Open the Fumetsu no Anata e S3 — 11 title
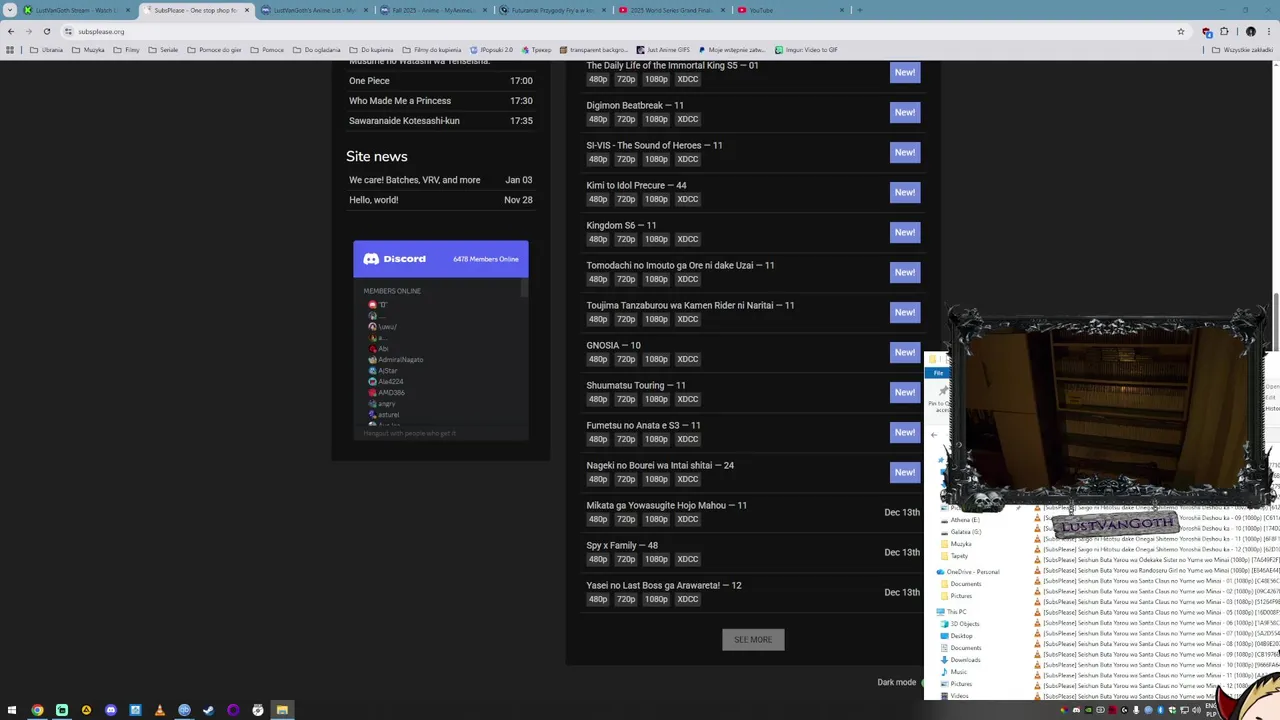Viewport: 1280px width, 720px height. [x=643, y=425]
